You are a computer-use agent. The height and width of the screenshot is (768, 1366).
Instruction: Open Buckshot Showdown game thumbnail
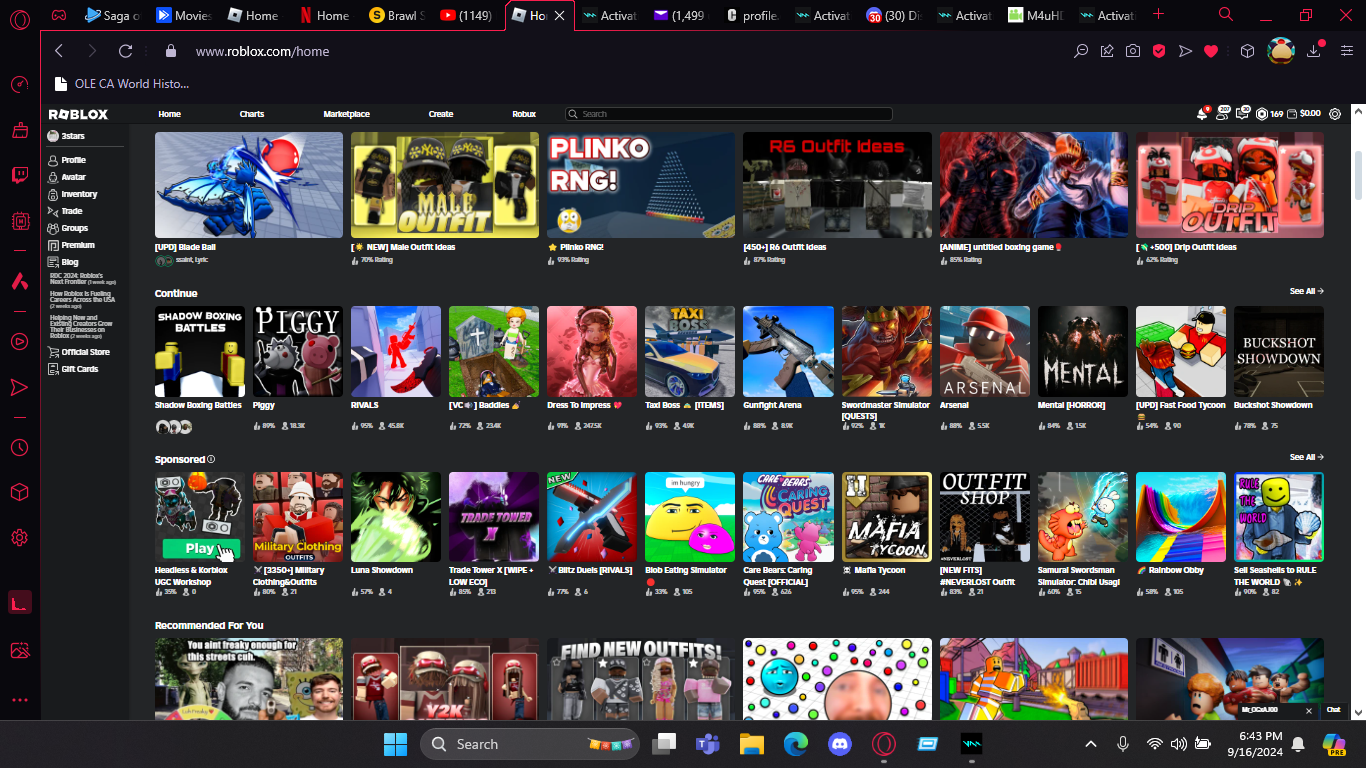point(1279,352)
